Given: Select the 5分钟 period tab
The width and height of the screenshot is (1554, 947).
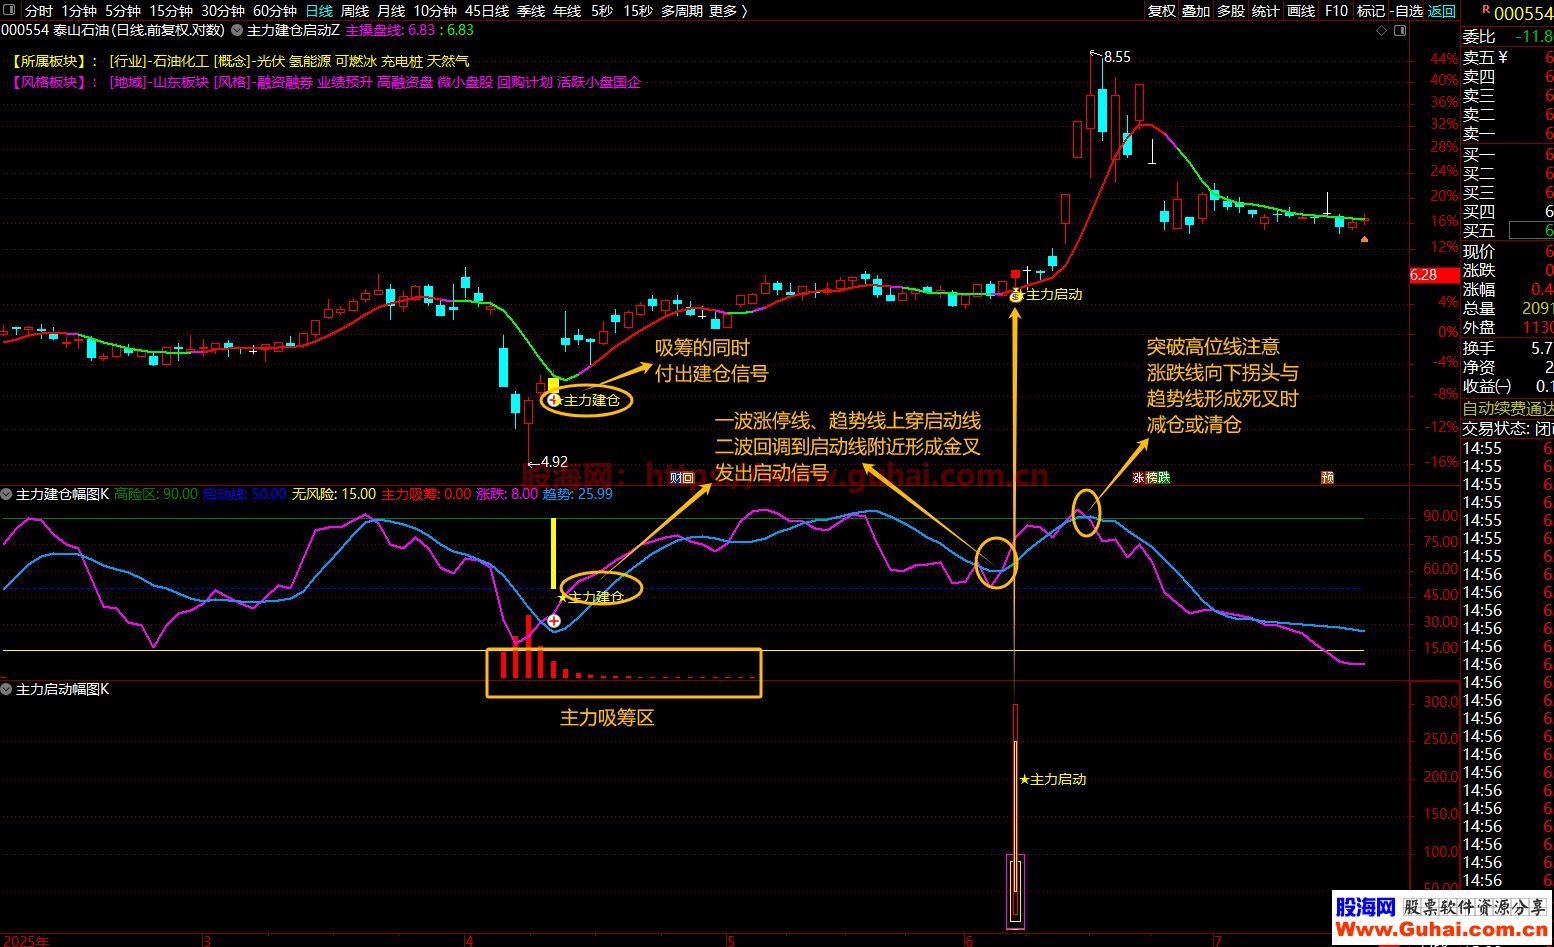Looking at the screenshot, I should tap(123, 11).
